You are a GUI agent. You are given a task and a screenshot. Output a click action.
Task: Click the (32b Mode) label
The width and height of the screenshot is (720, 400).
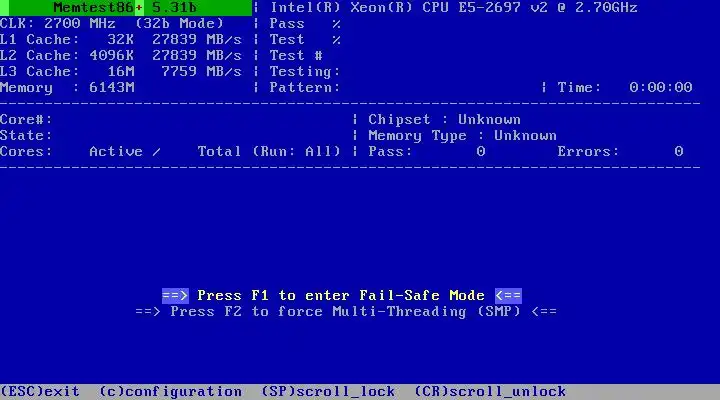click(x=179, y=23)
